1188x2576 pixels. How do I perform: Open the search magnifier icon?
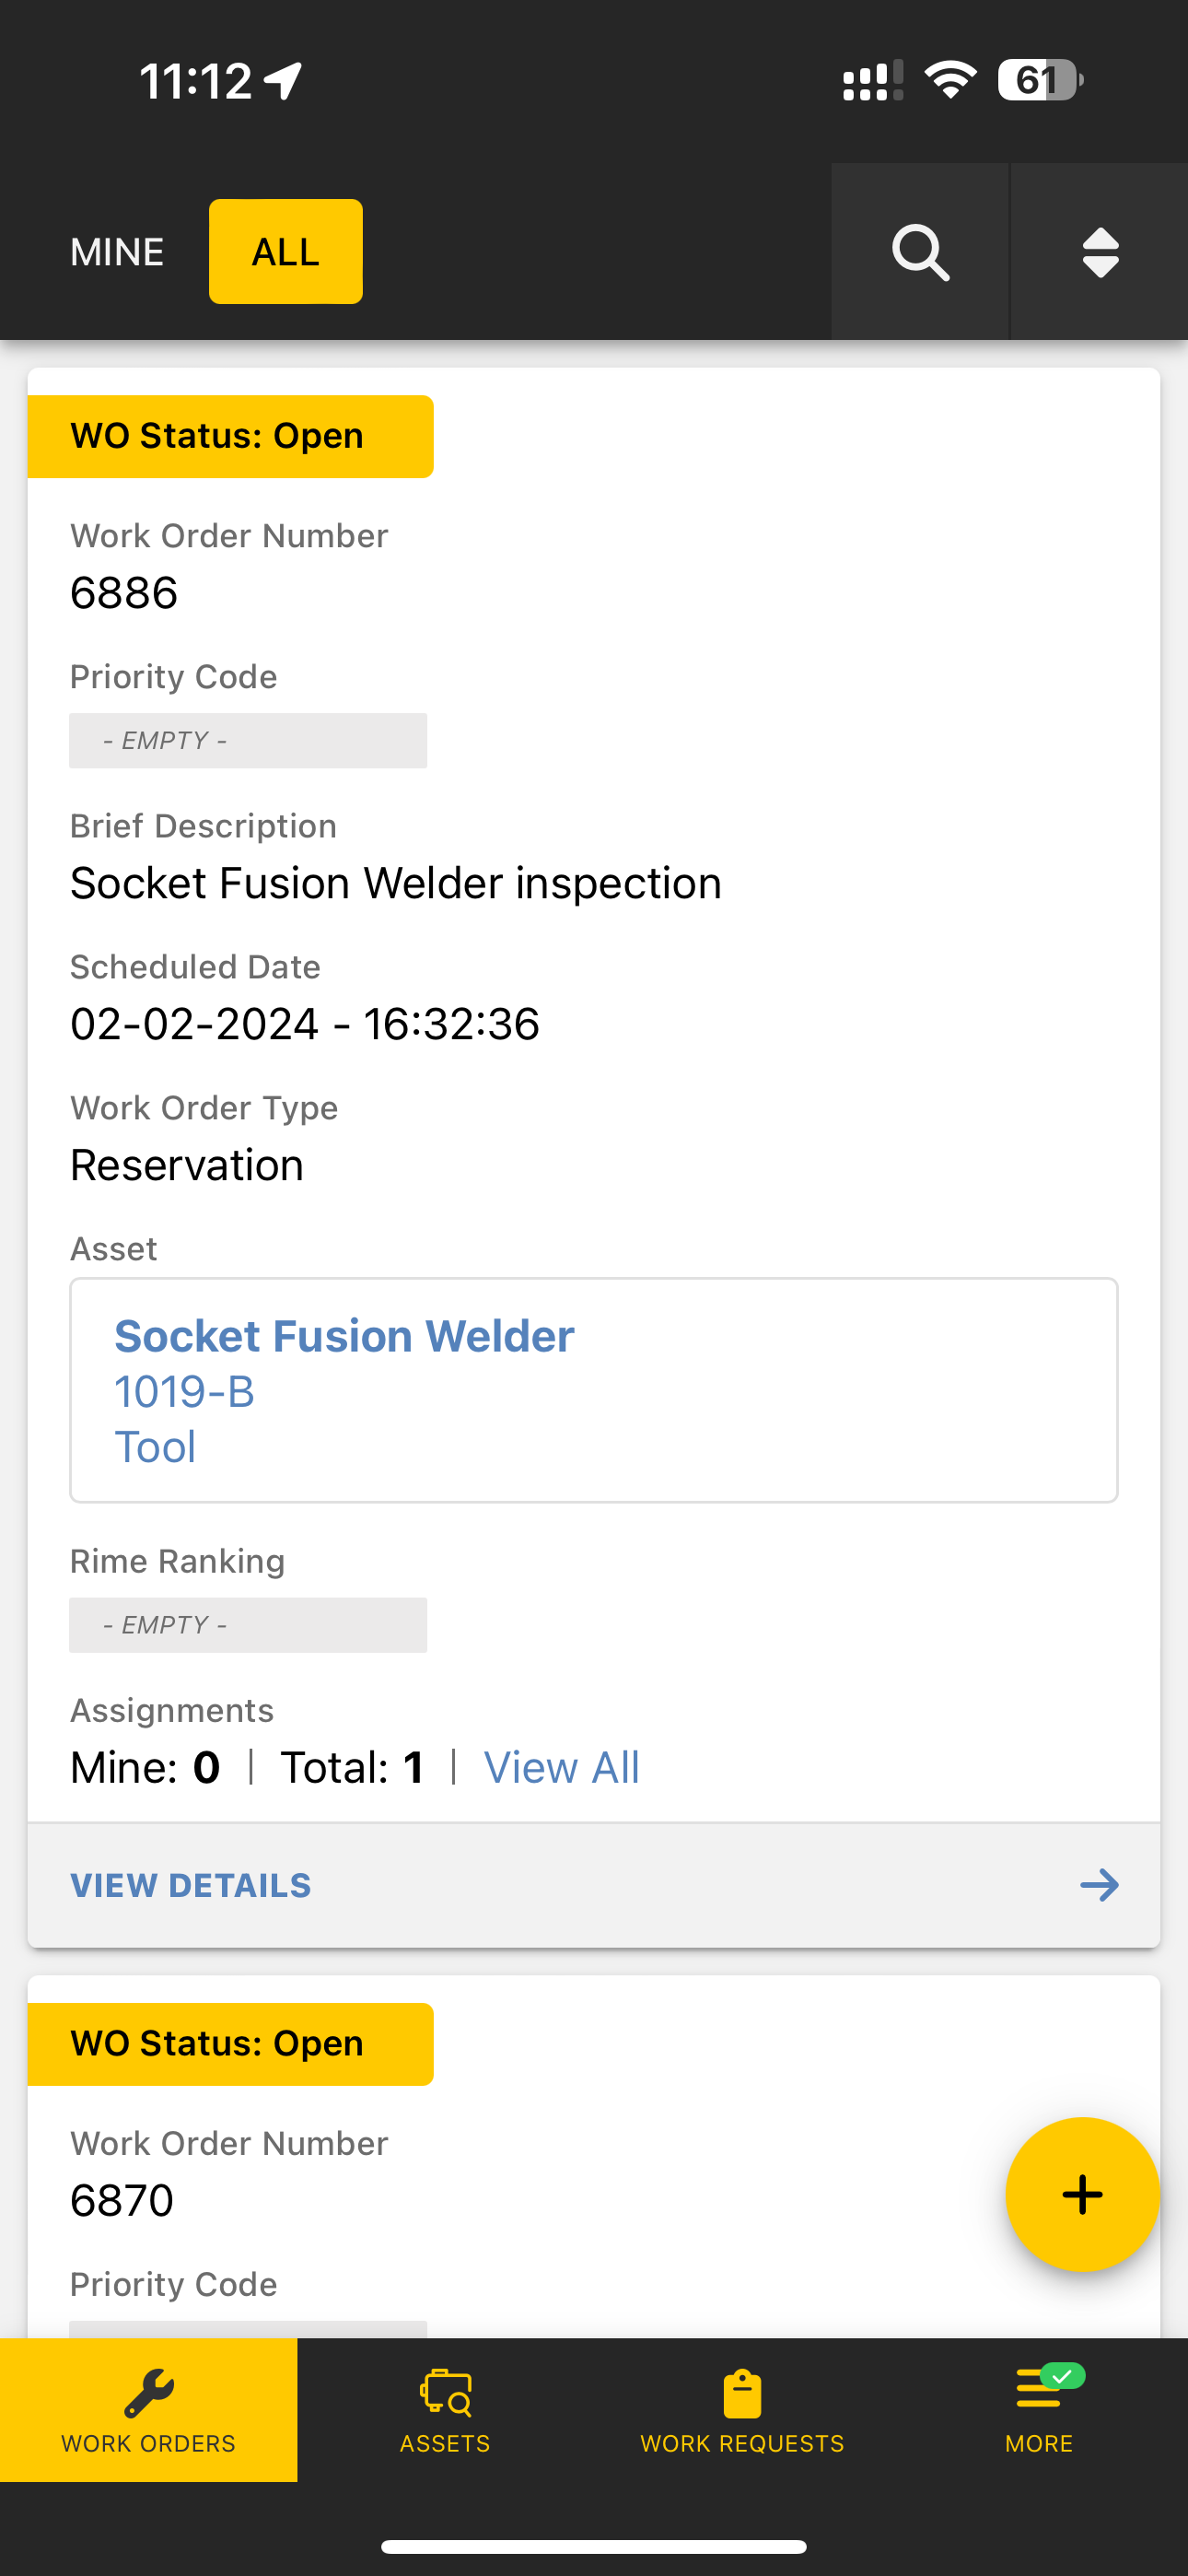click(x=920, y=252)
